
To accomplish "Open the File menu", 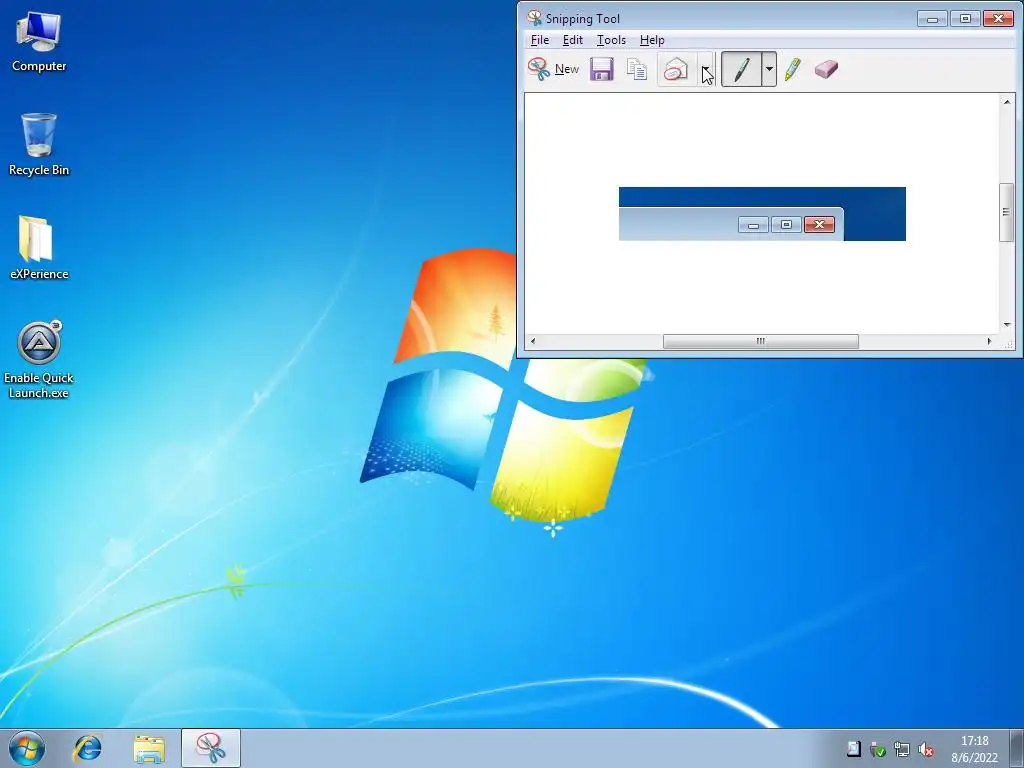I will (539, 40).
